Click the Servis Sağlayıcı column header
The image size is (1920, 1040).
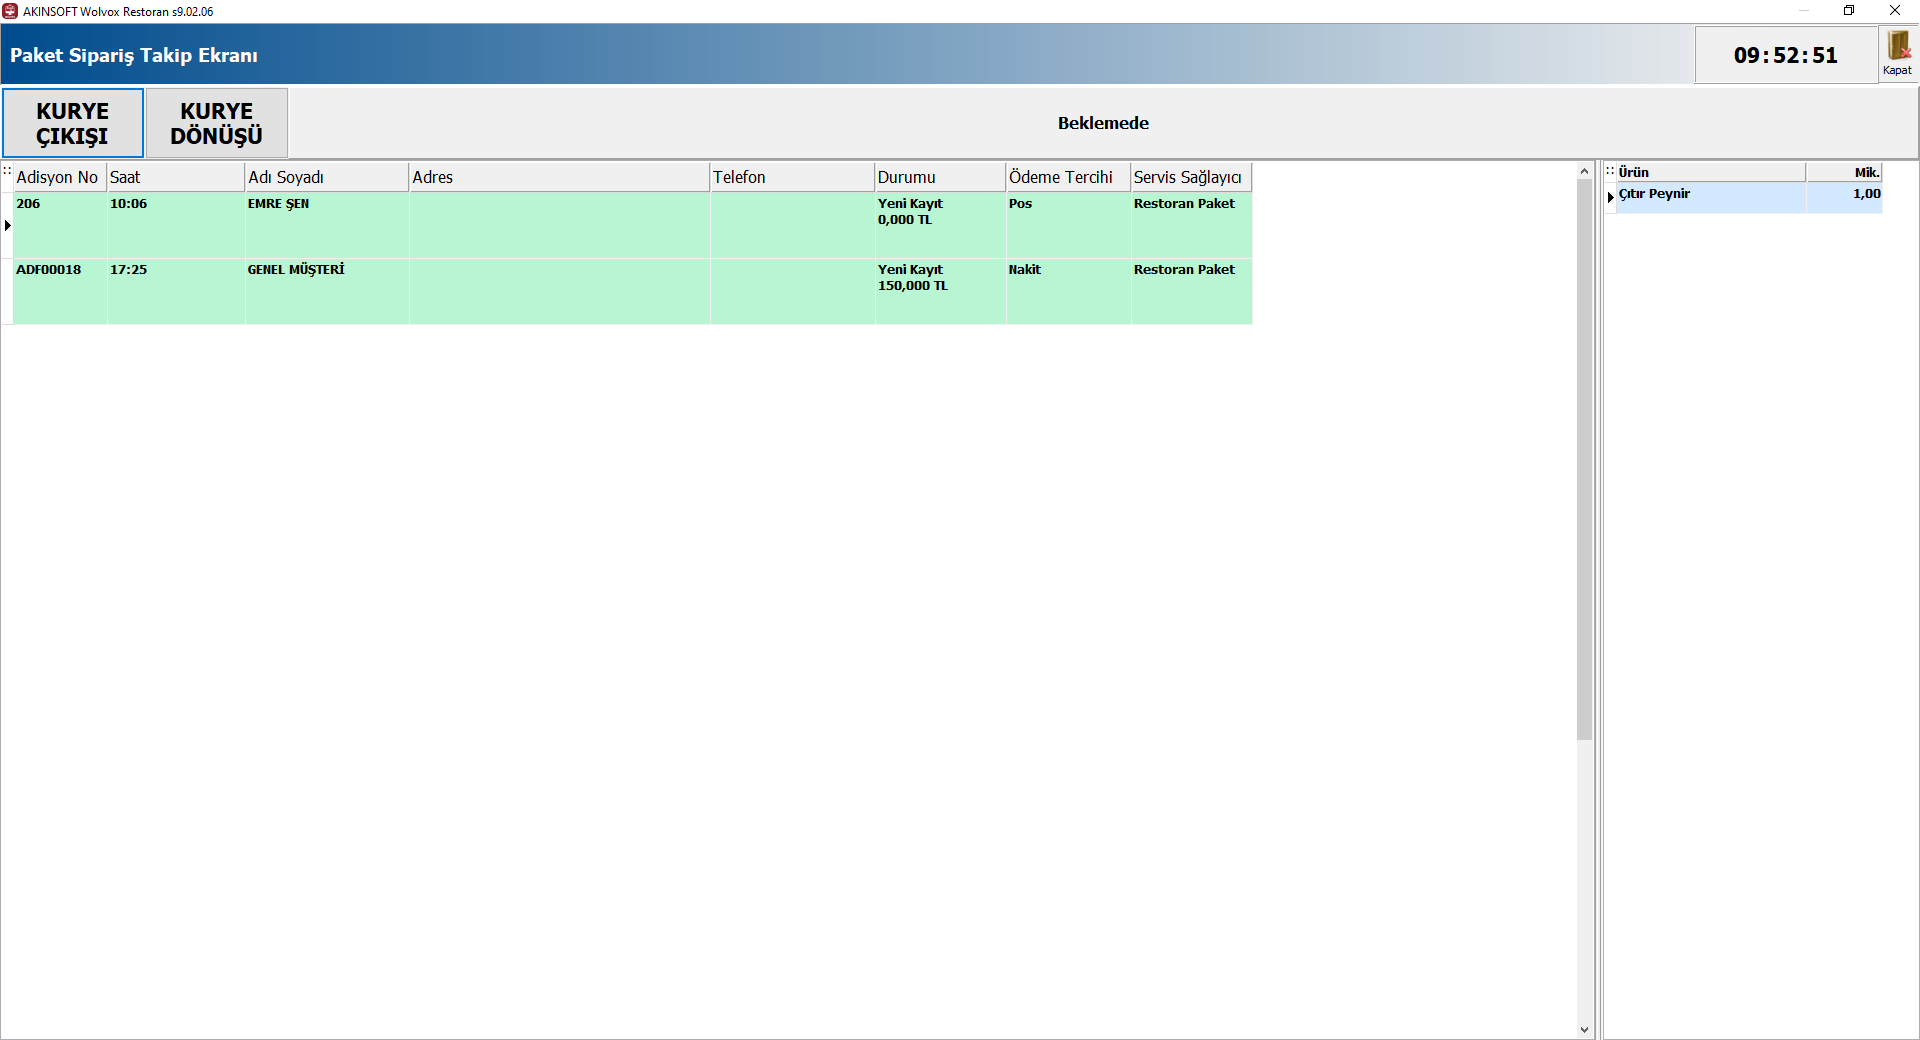point(1191,177)
